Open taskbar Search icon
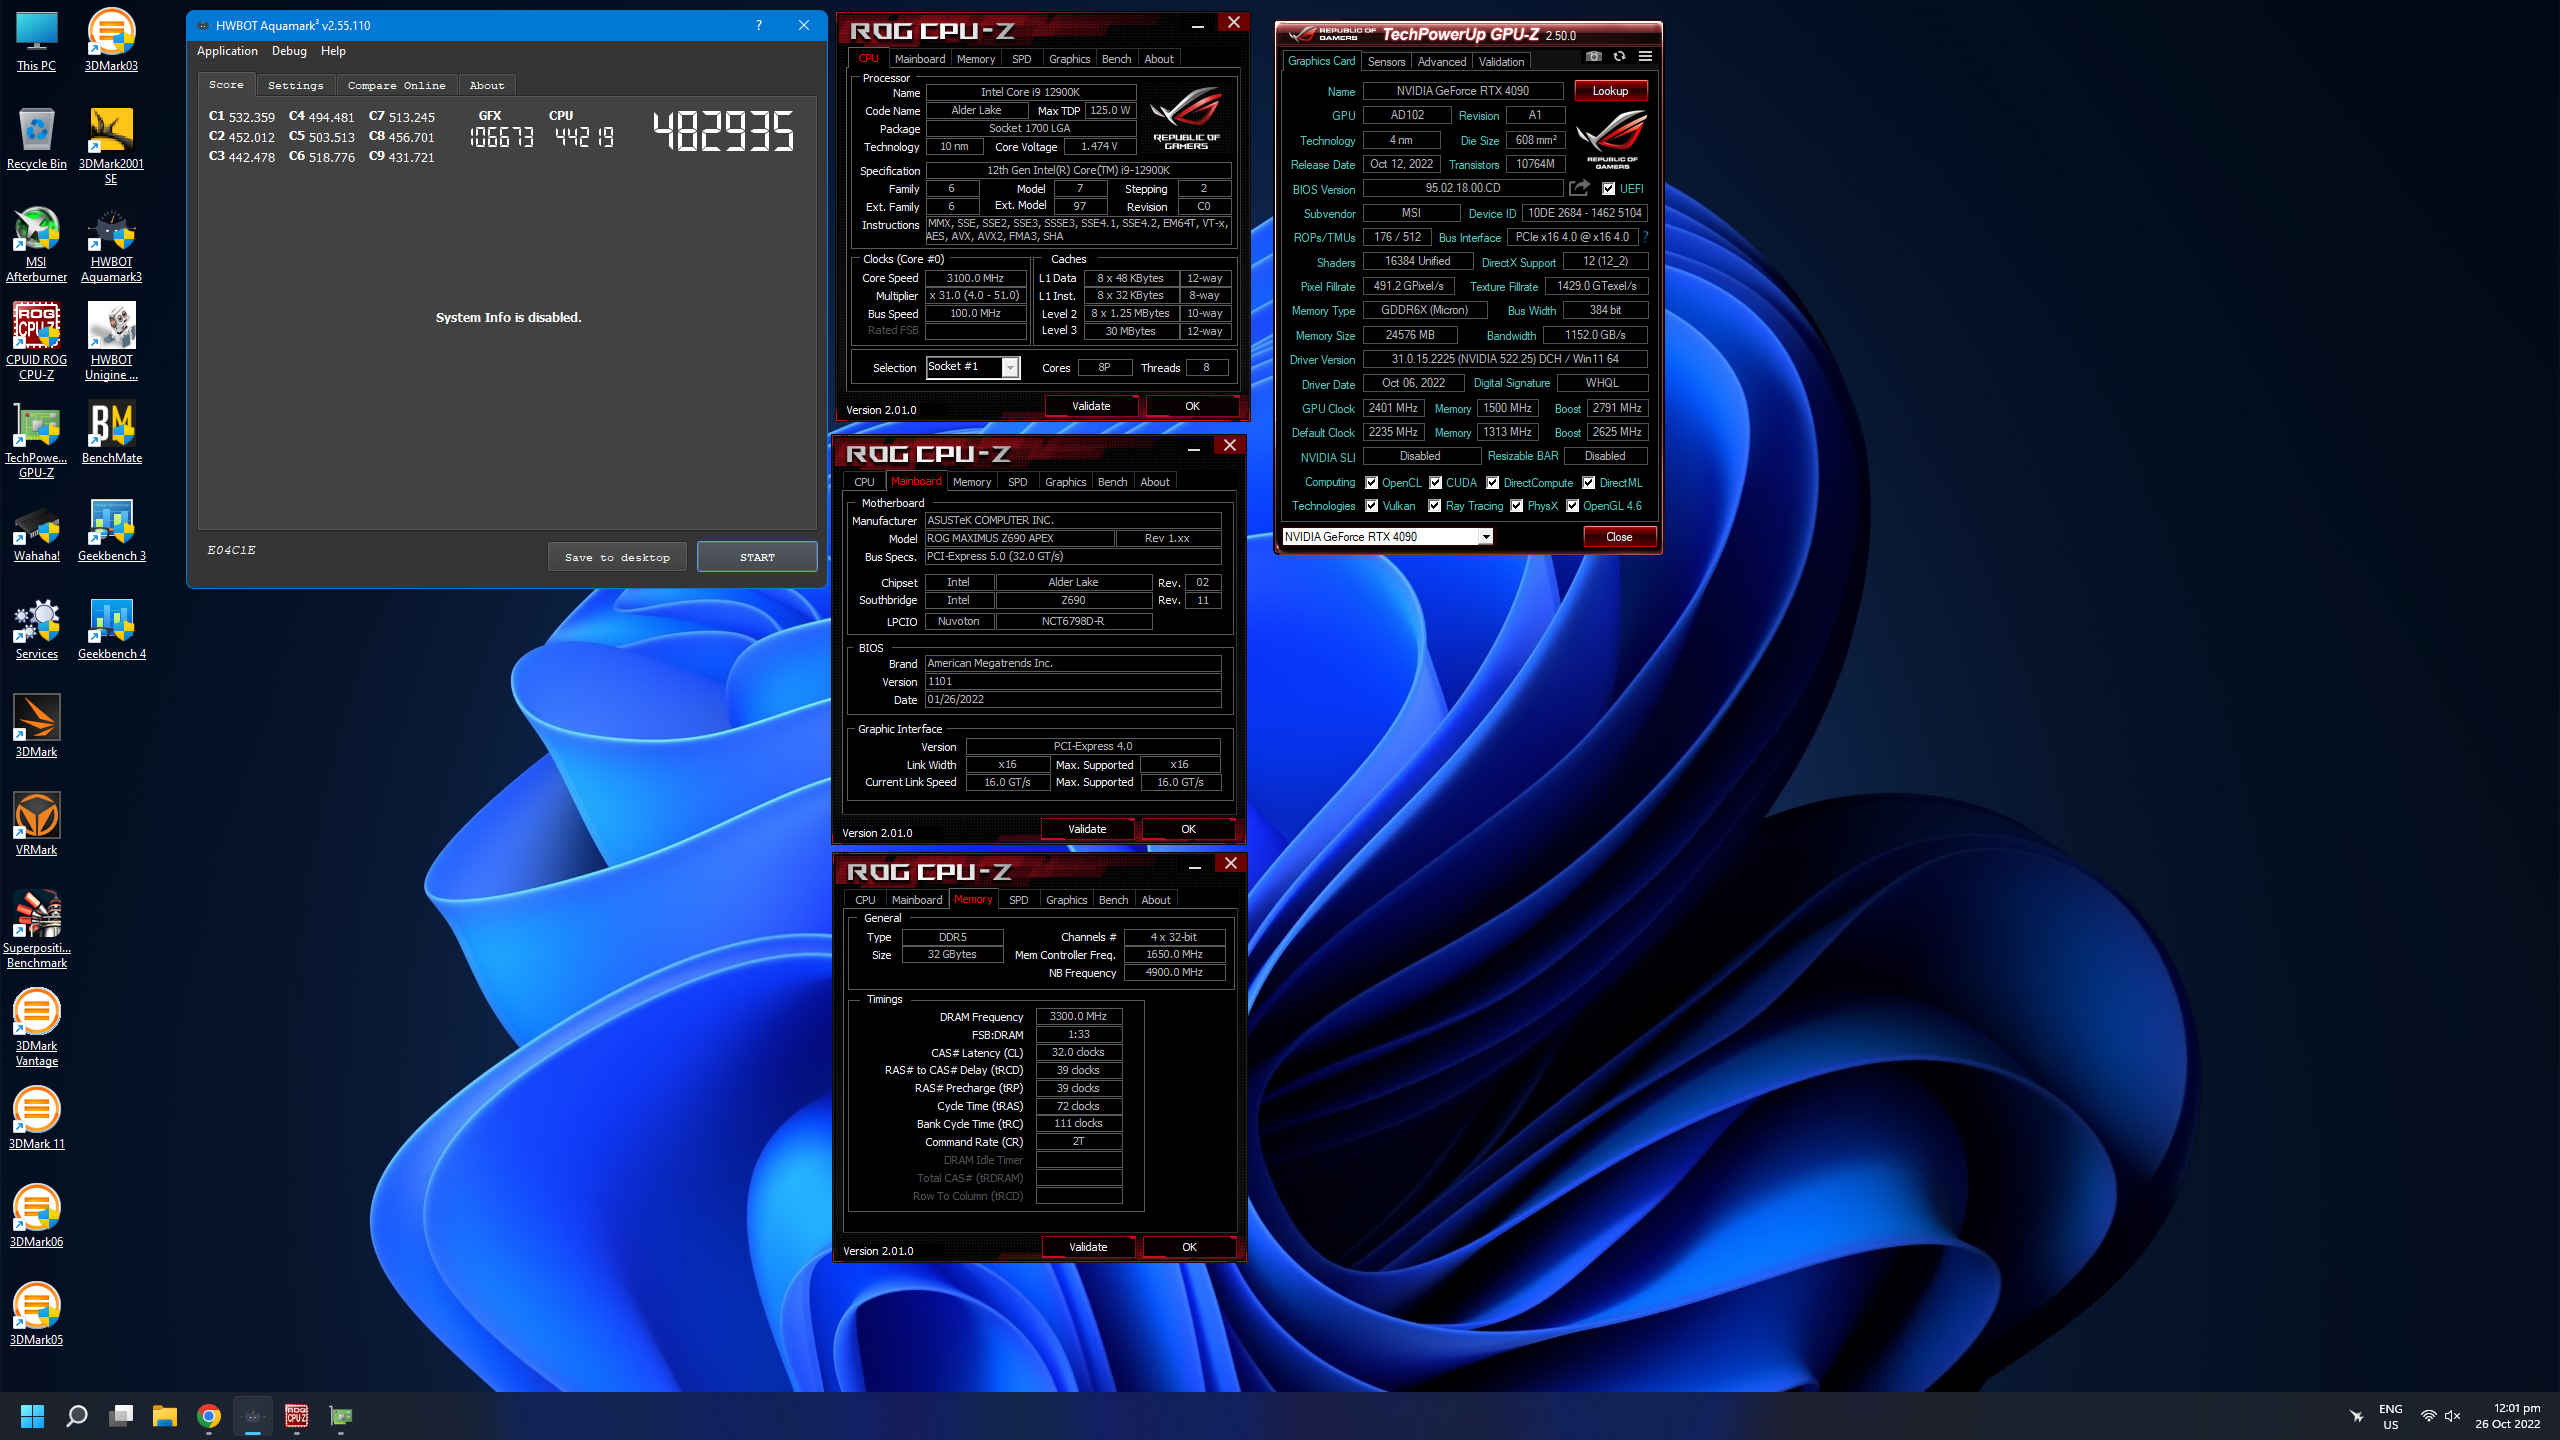2560x1440 pixels. click(77, 1416)
